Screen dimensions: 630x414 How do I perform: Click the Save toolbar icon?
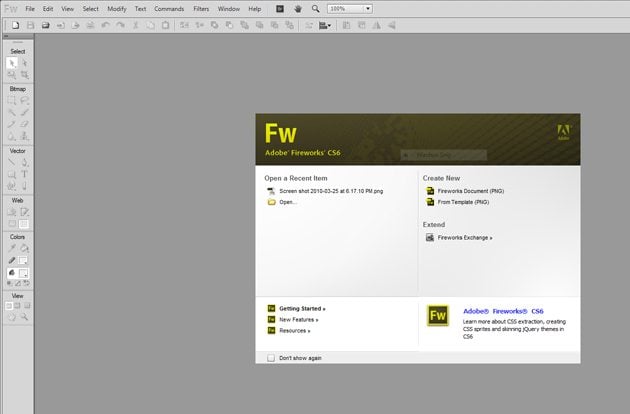click(46, 24)
